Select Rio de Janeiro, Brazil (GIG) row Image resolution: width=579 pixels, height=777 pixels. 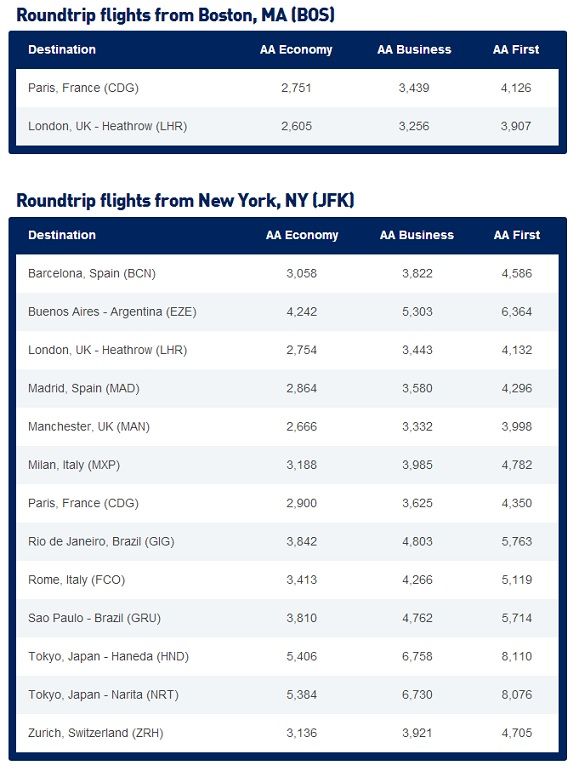click(x=287, y=541)
